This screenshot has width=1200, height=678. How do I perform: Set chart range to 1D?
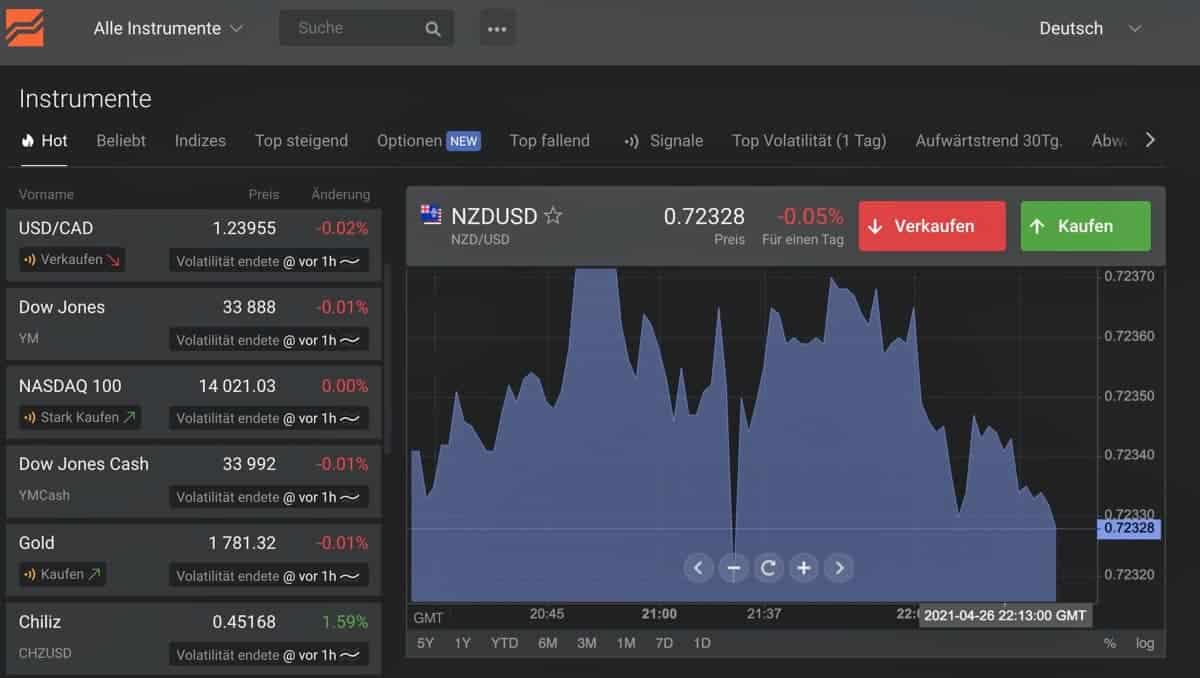click(x=702, y=643)
